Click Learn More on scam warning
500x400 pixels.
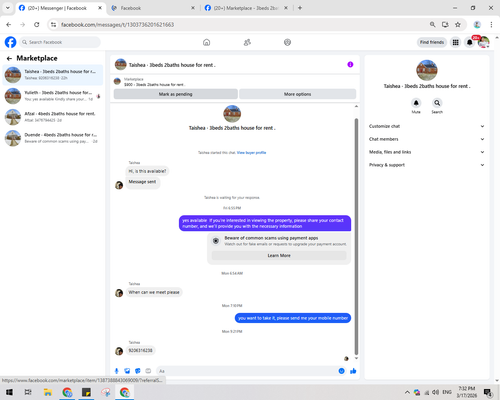(x=279, y=255)
